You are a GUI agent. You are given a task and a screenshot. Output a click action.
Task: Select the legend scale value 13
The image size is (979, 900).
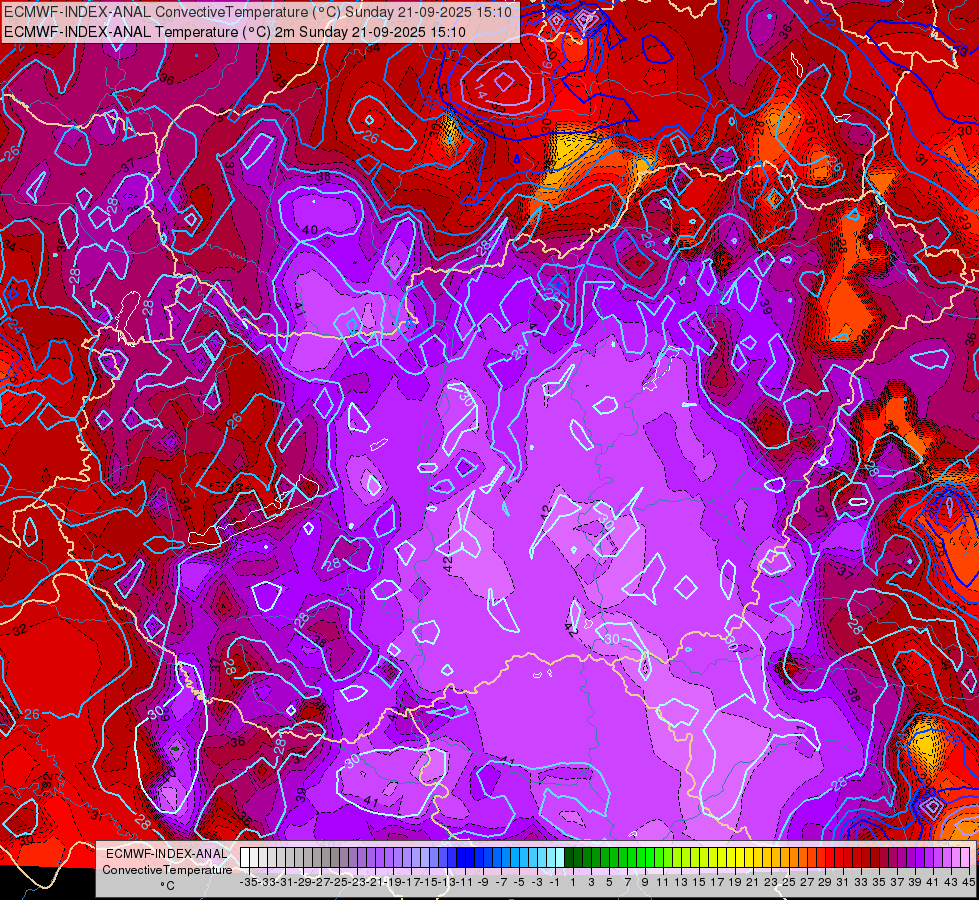pos(681,883)
